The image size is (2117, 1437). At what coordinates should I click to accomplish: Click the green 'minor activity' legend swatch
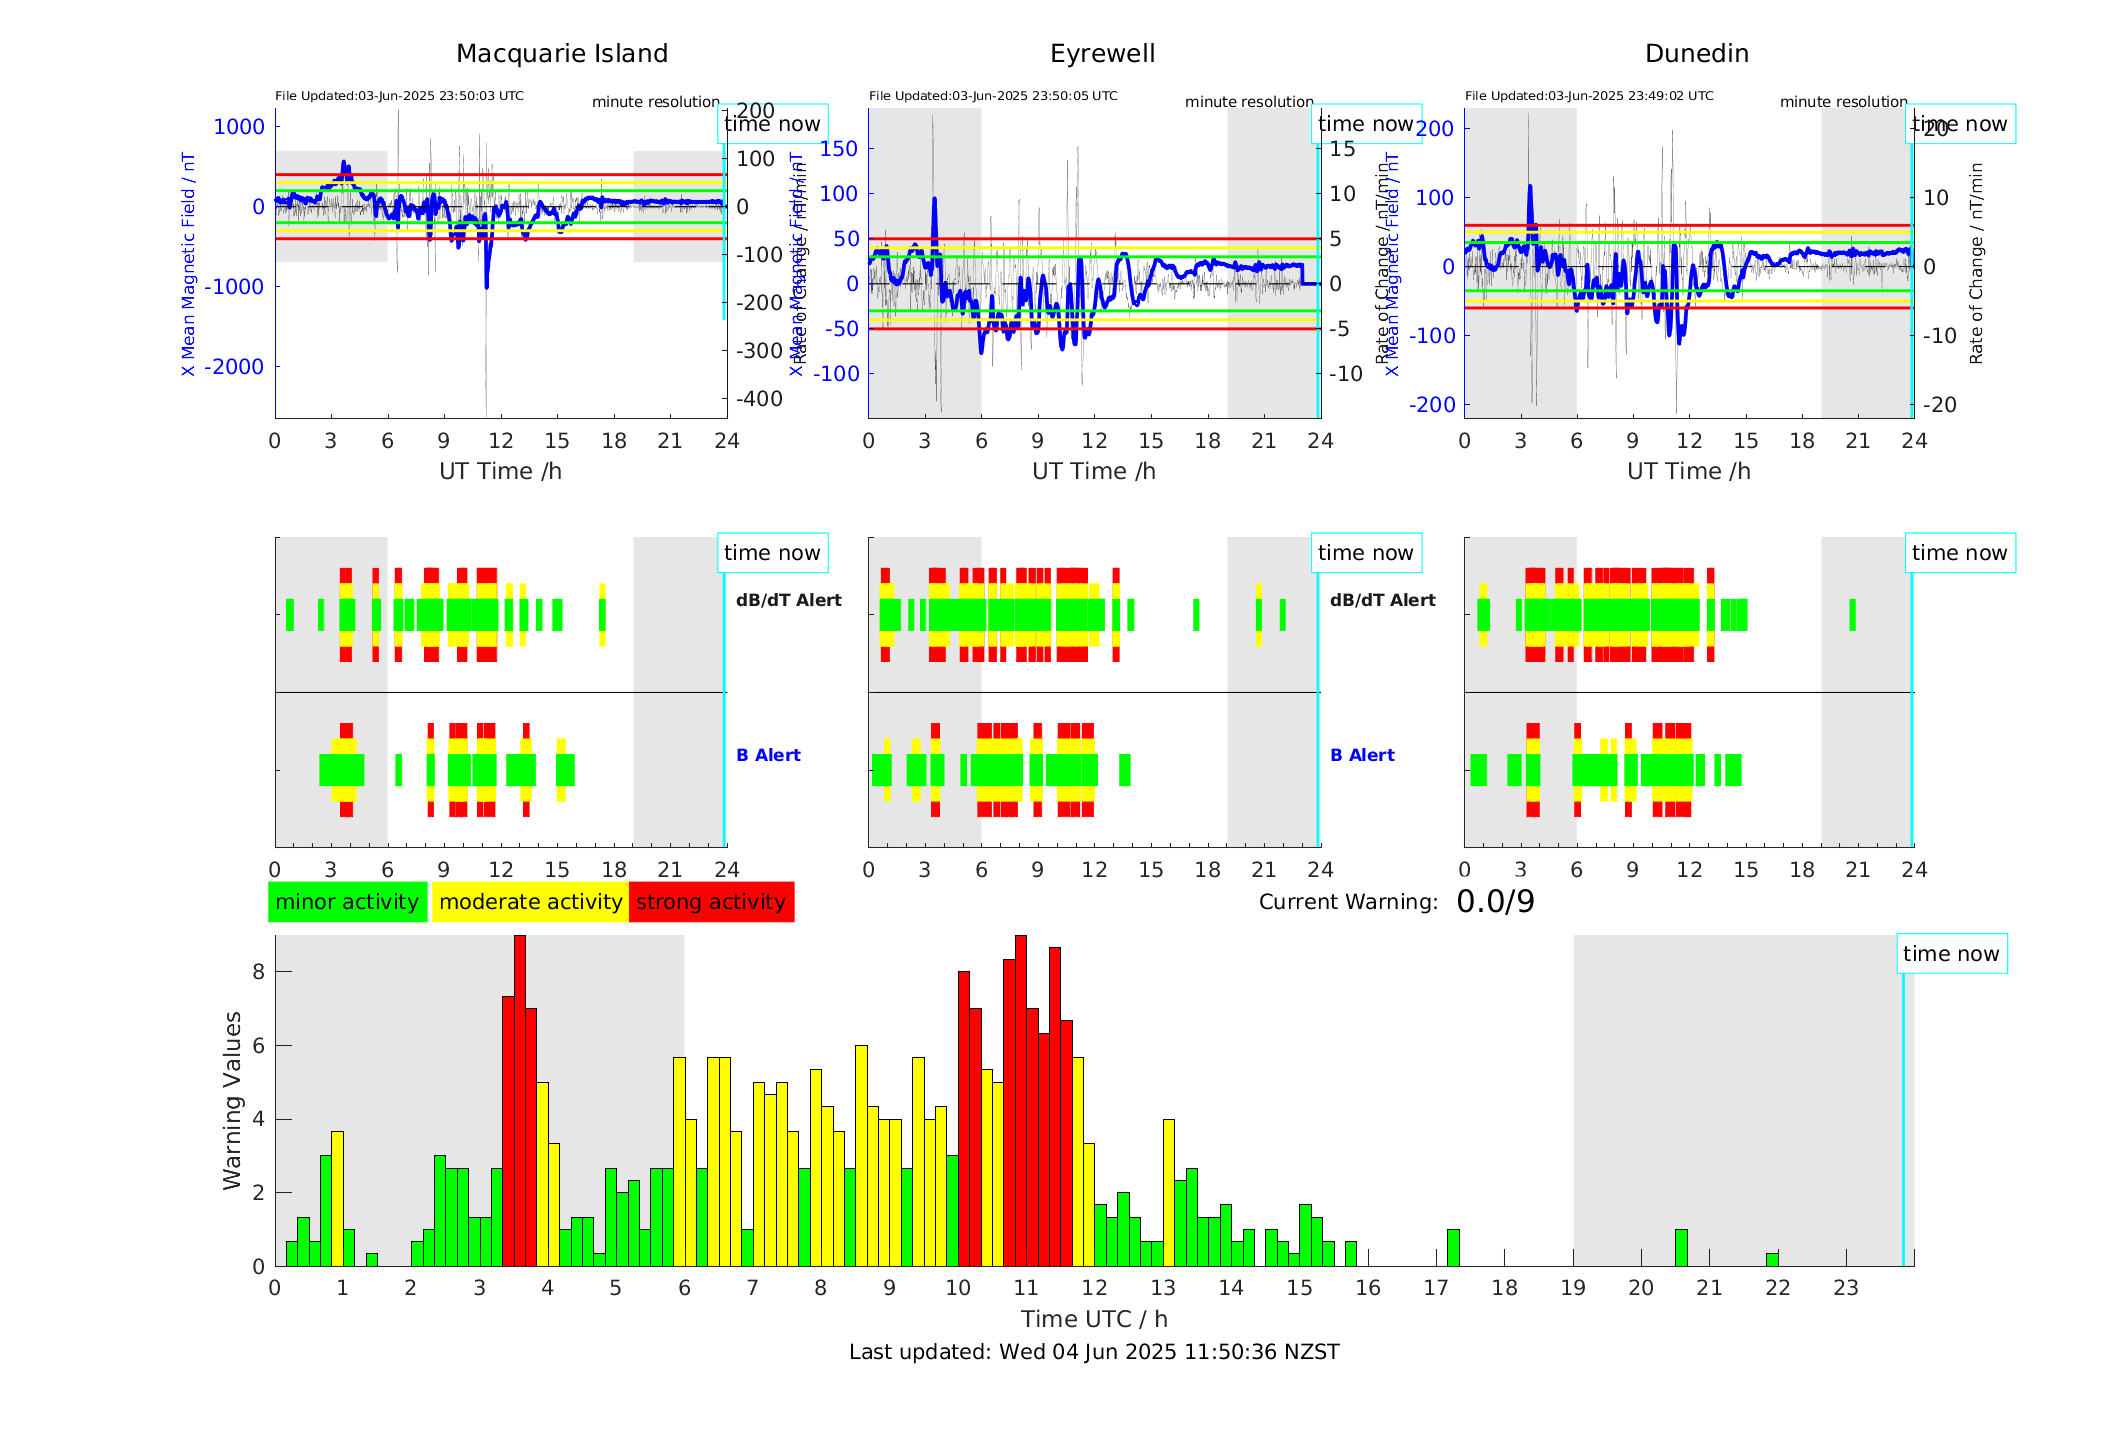[x=347, y=902]
